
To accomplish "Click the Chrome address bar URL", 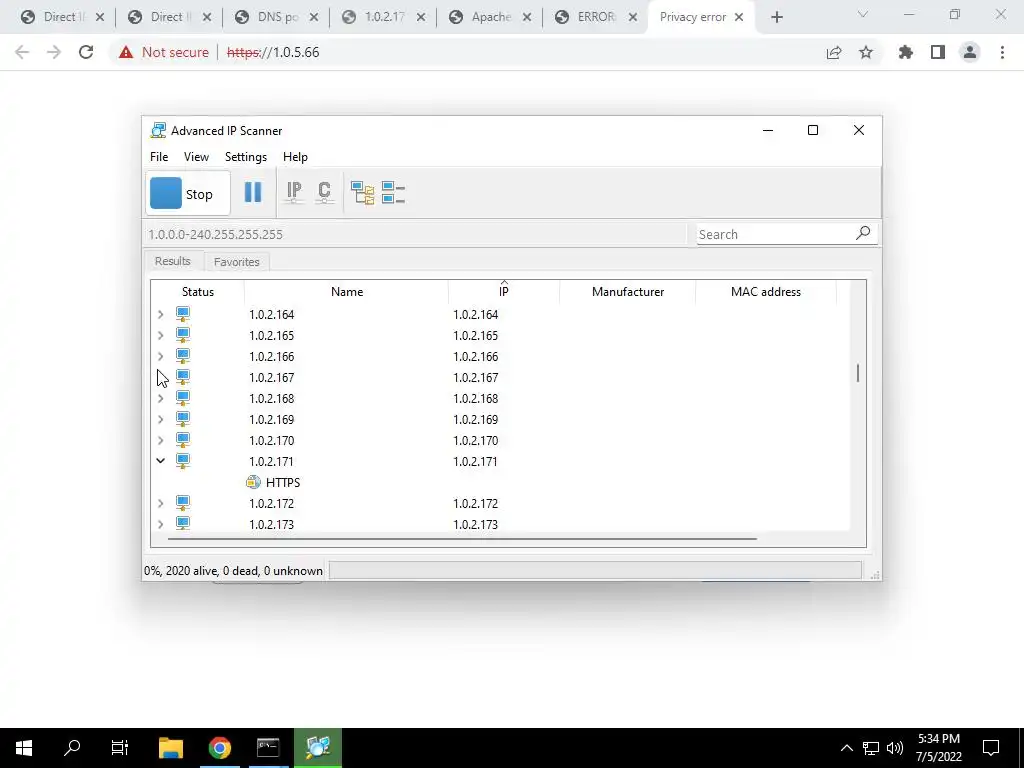I will pyautogui.click(x=273, y=52).
